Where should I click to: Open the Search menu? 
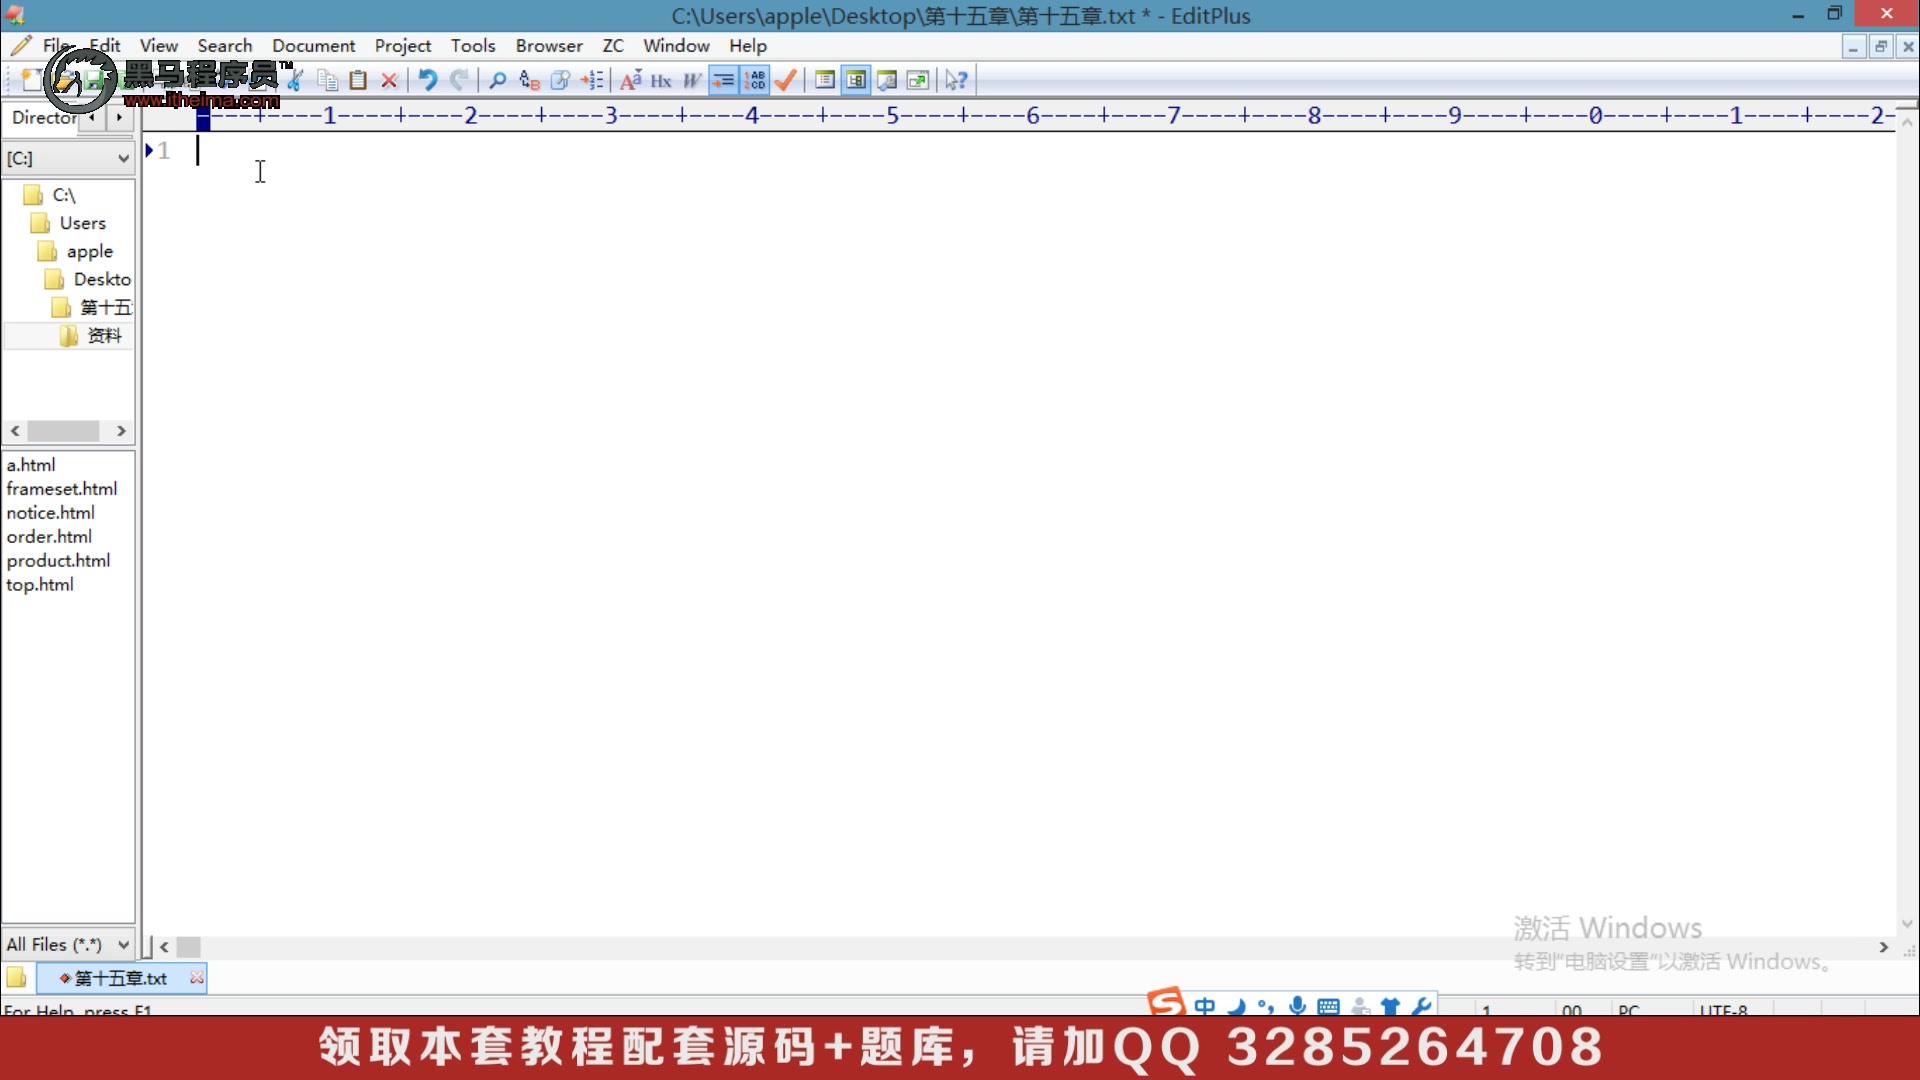(x=225, y=46)
